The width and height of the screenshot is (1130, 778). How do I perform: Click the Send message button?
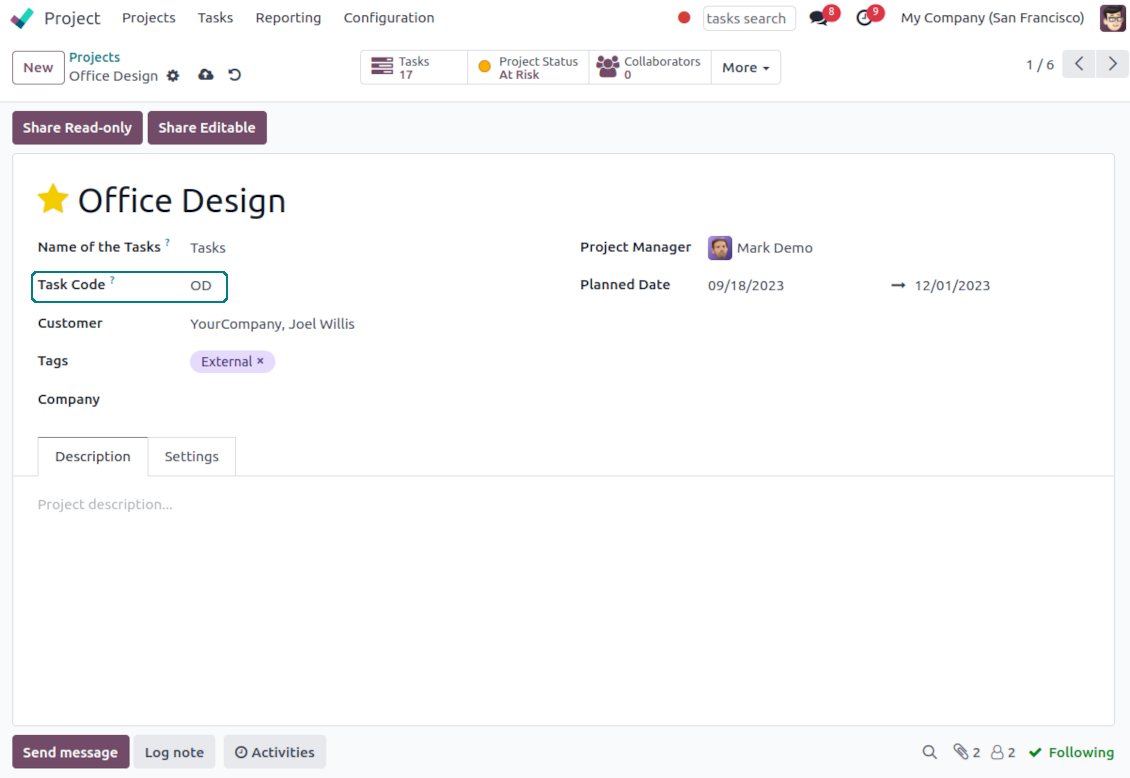[70, 752]
